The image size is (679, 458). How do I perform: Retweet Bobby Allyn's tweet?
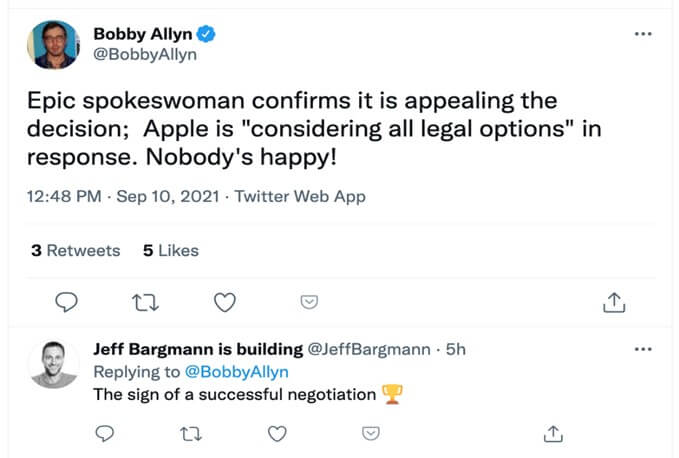[x=145, y=303]
